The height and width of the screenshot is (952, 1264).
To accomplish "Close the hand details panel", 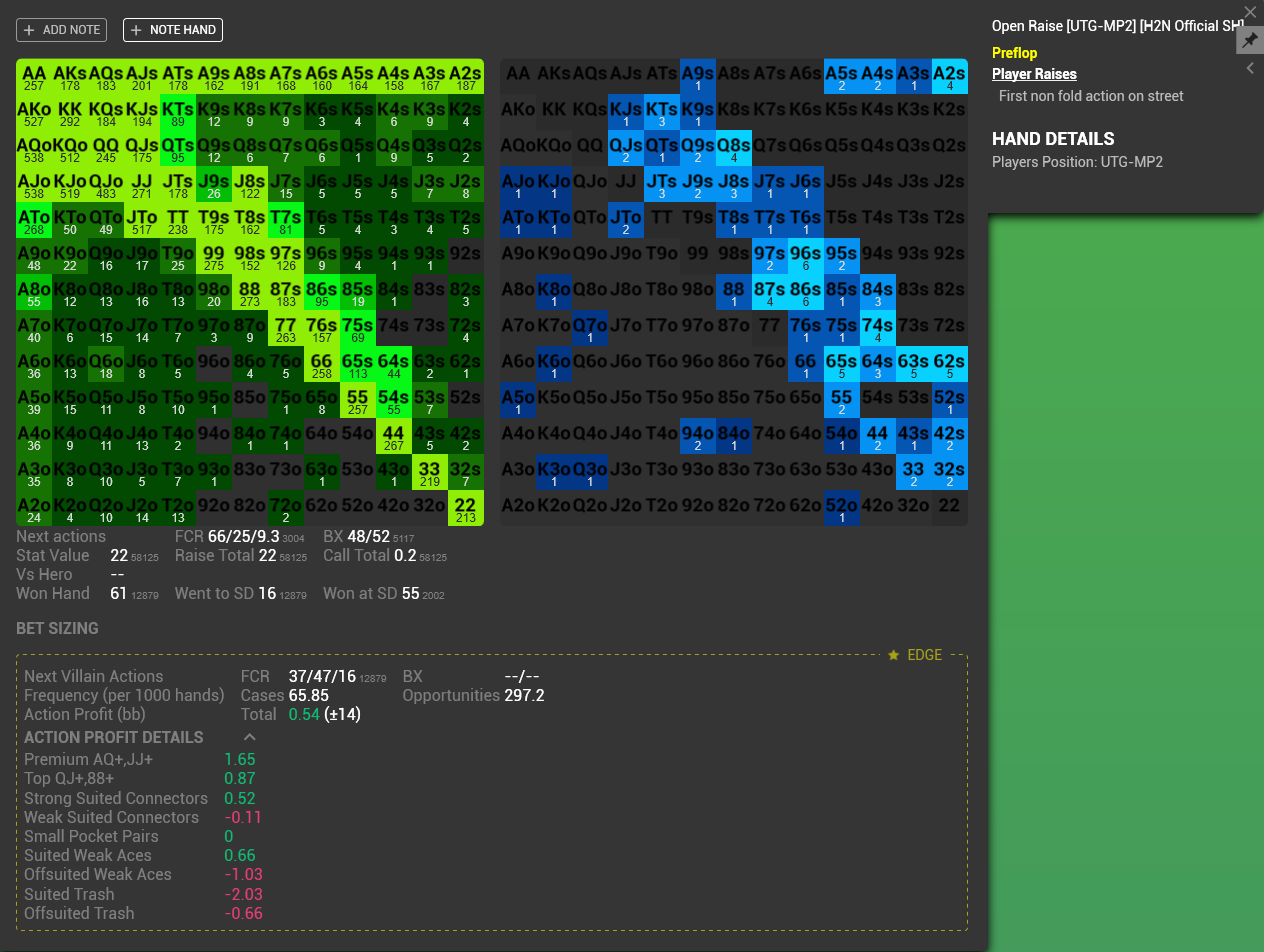I will click(1250, 12).
